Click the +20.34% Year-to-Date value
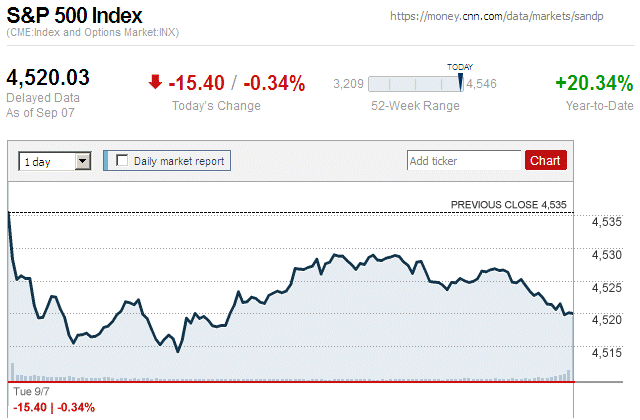Viewport: 640px width, 420px height. [x=594, y=83]
